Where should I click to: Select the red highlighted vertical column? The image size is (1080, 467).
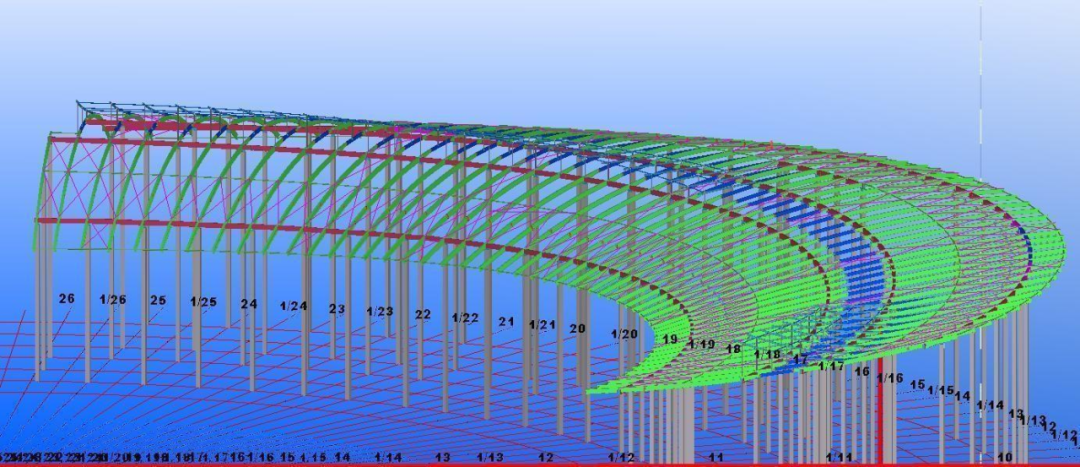880,410
